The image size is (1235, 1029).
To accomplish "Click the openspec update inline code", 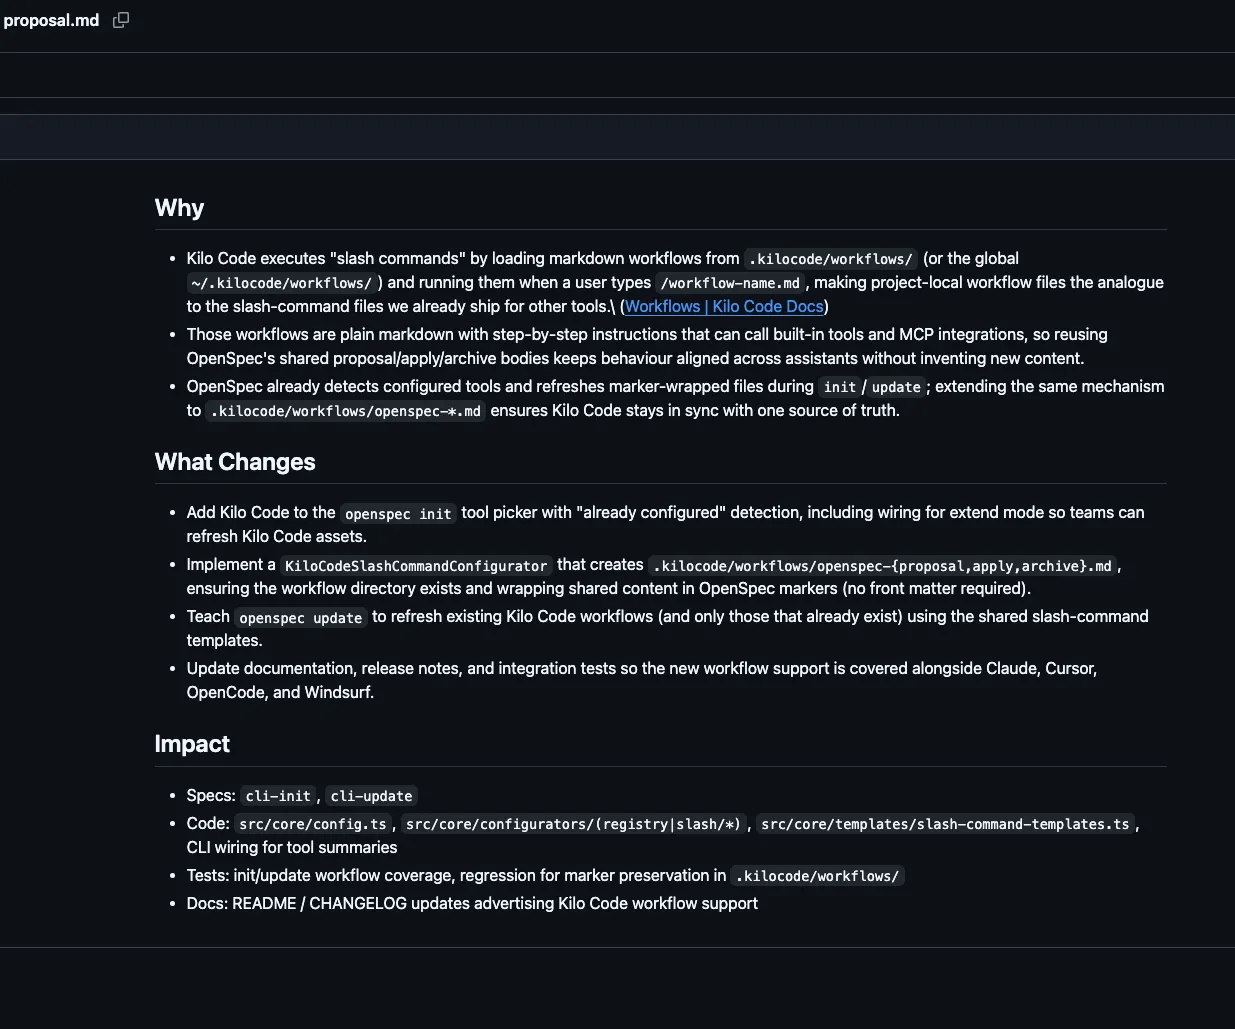I will pyautogui.click(x=300, y=618).
